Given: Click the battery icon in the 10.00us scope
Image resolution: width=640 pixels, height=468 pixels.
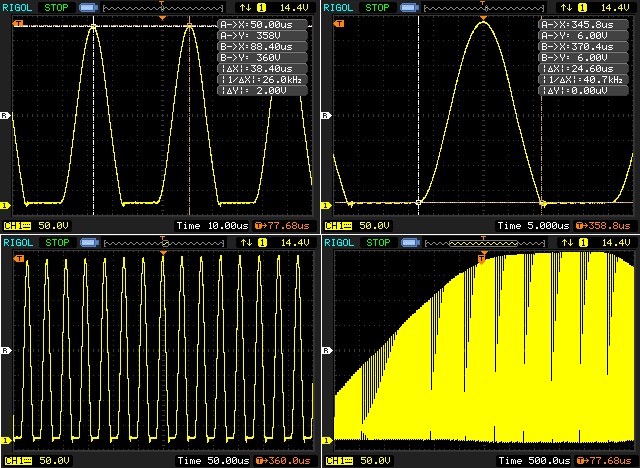Looking at the screenshot, I should (89, 7).
